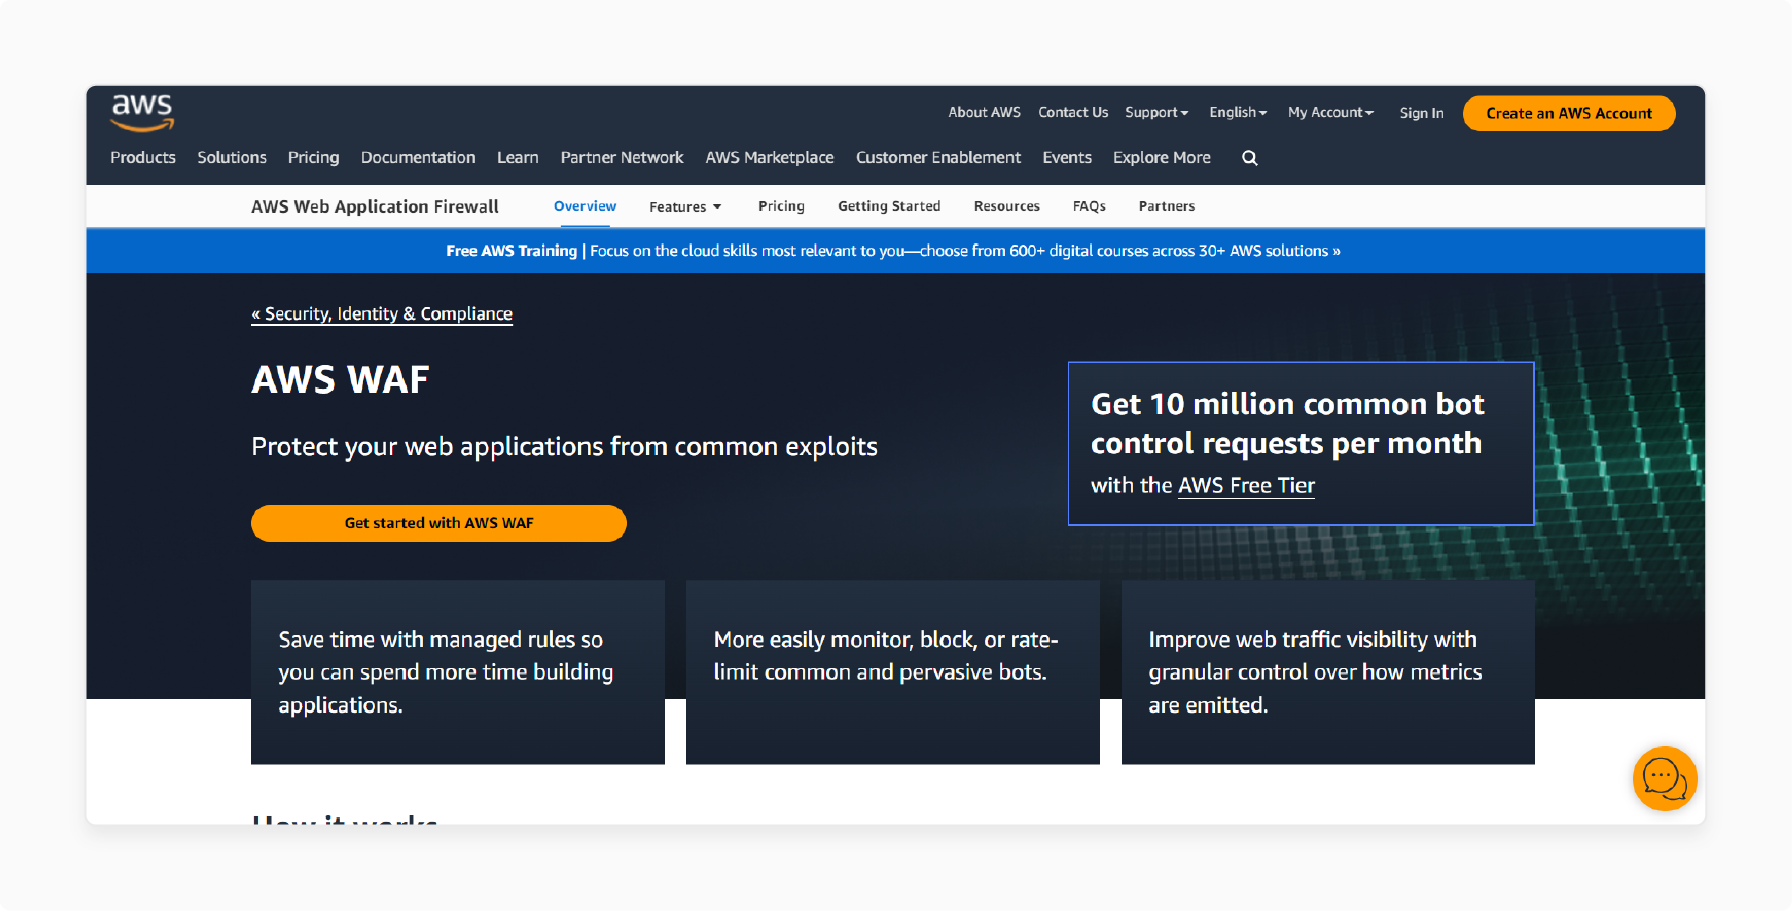Select the Resources tab

(x=1007, y=206)
